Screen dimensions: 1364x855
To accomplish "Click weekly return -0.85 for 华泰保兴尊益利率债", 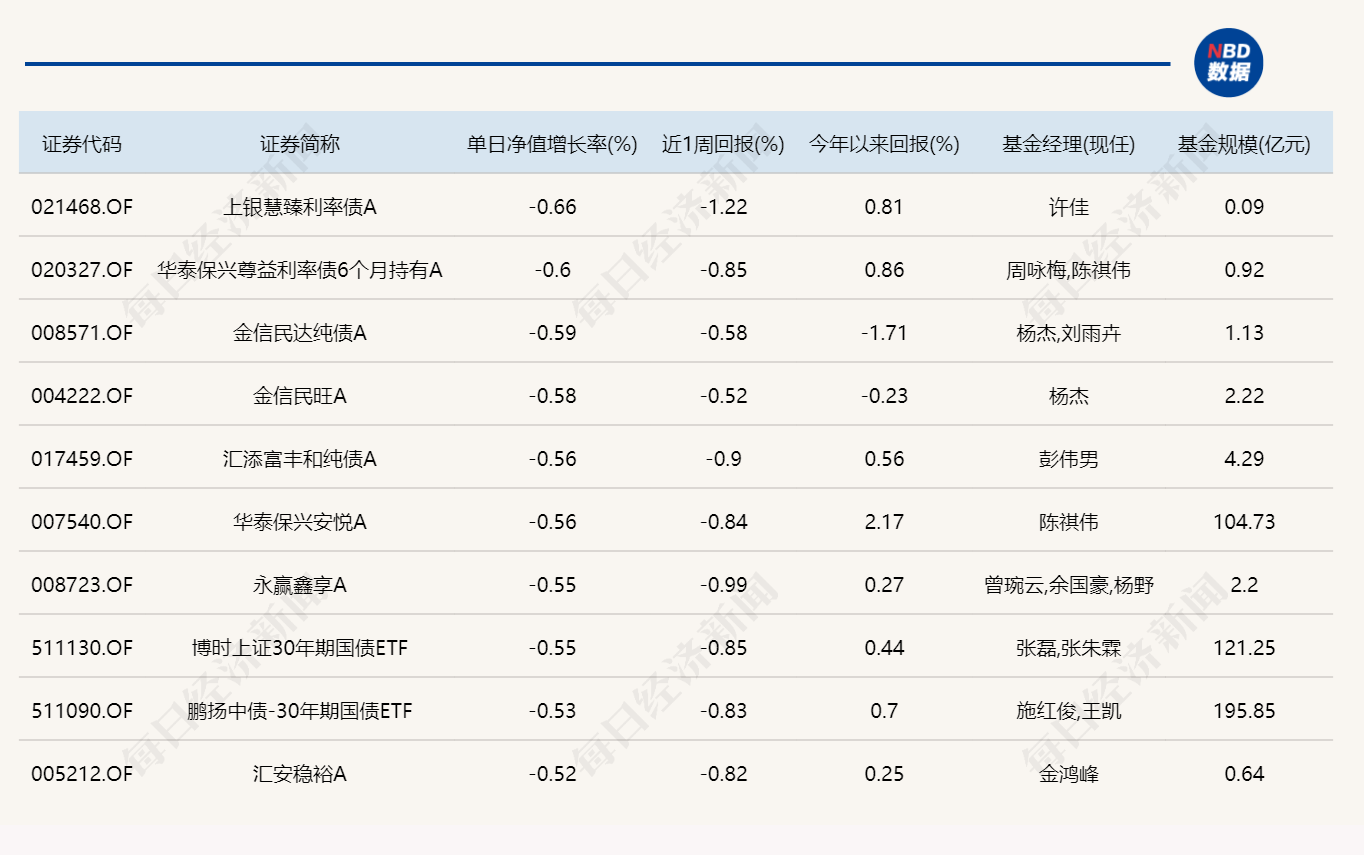I will point(723,270).
